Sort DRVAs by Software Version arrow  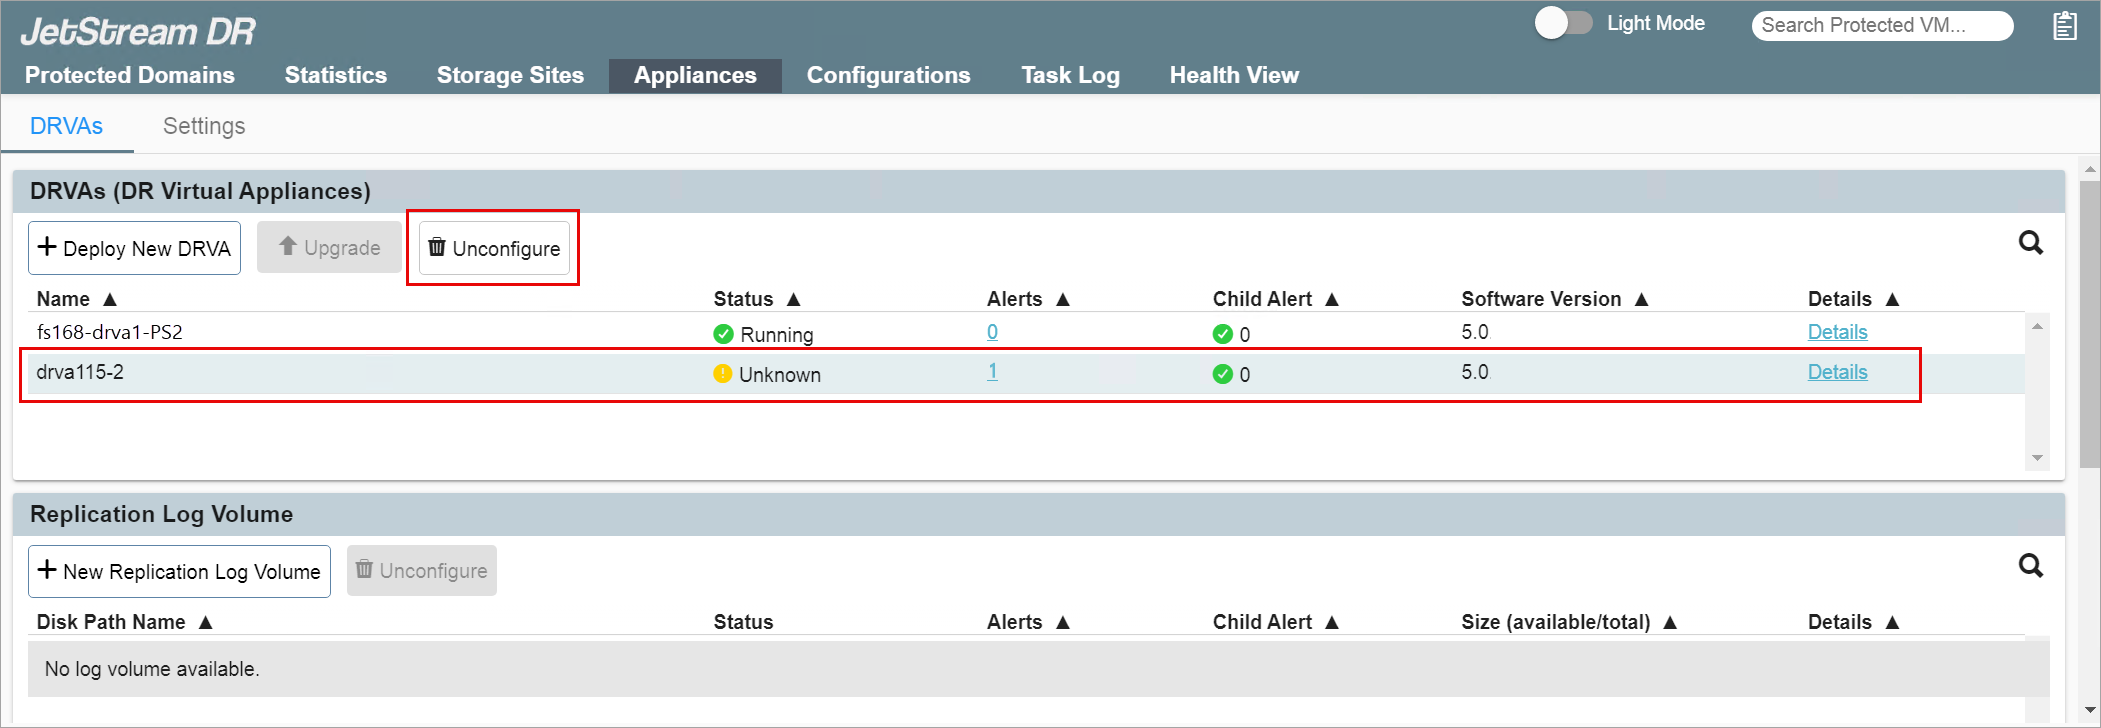(1641, 299)
